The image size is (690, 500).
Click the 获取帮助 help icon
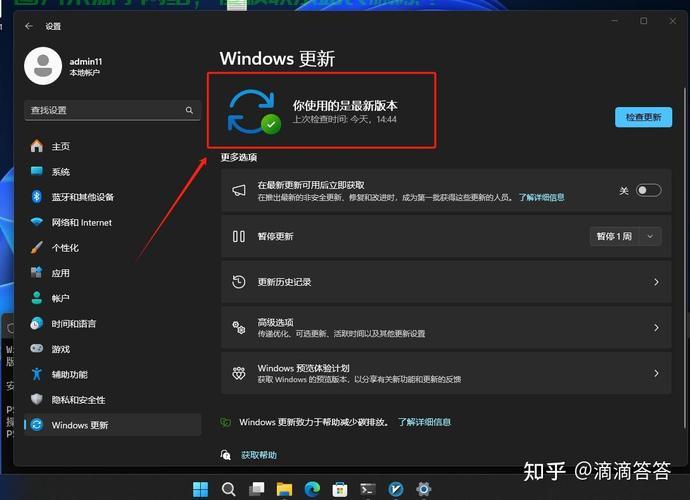click(x=226, y=455)
